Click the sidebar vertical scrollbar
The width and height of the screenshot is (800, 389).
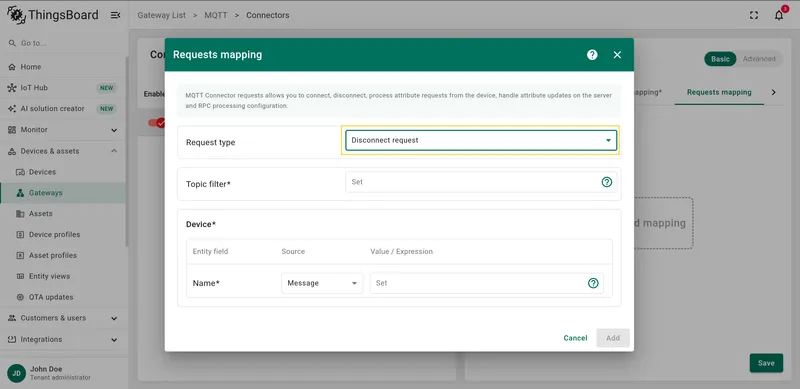tap(127, 153)
